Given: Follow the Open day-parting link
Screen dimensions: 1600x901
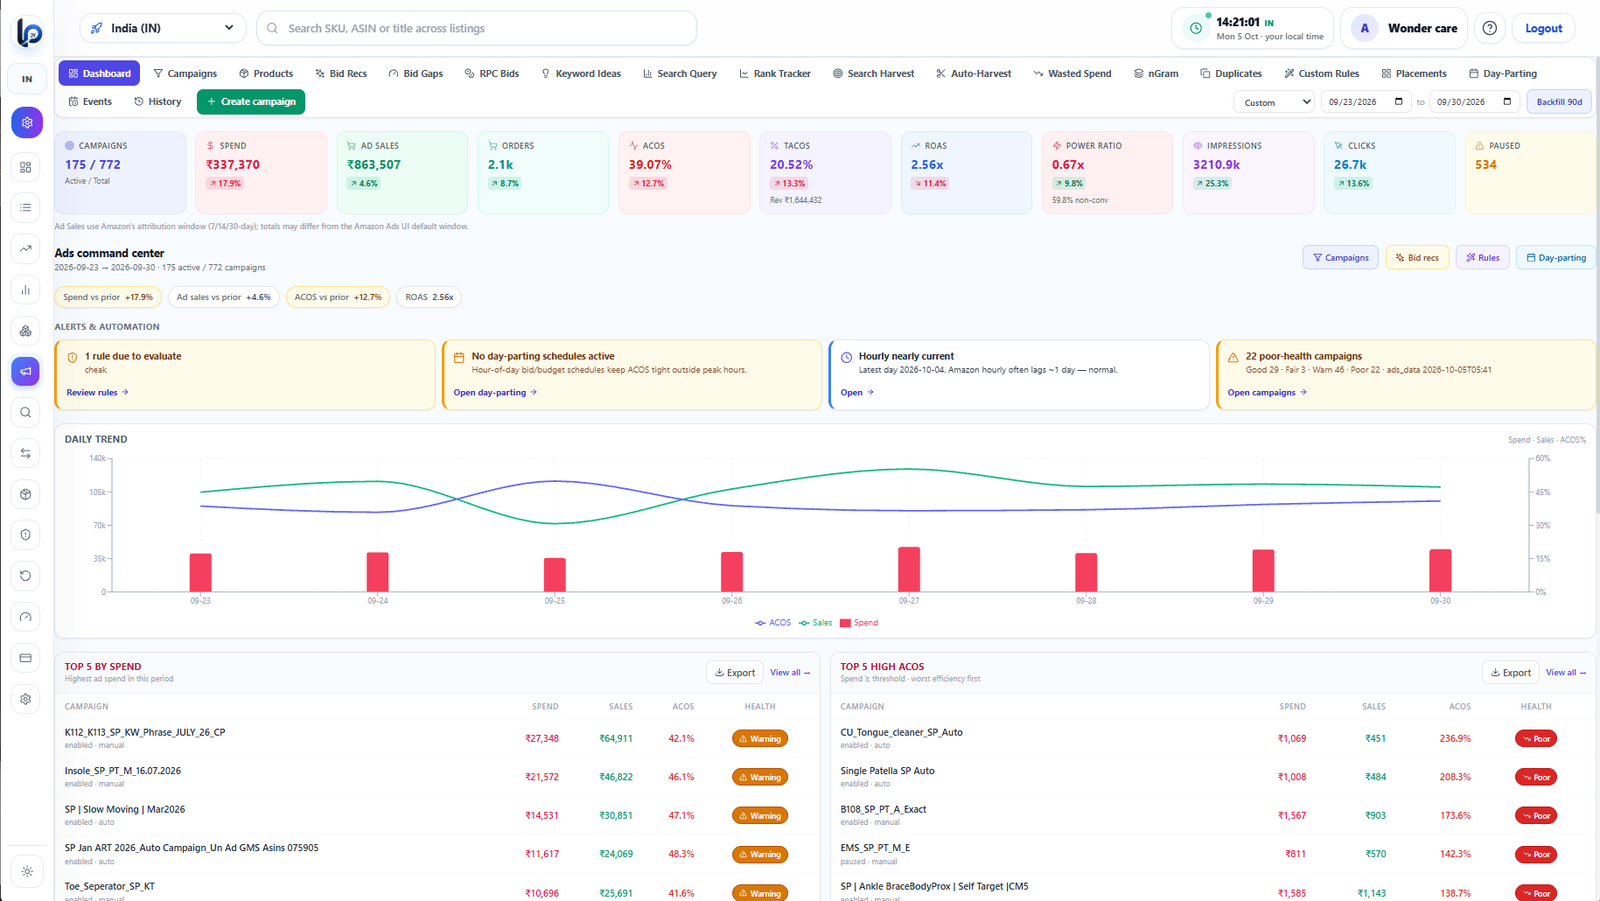Looking at the screenshot, I should click(495, 392).
